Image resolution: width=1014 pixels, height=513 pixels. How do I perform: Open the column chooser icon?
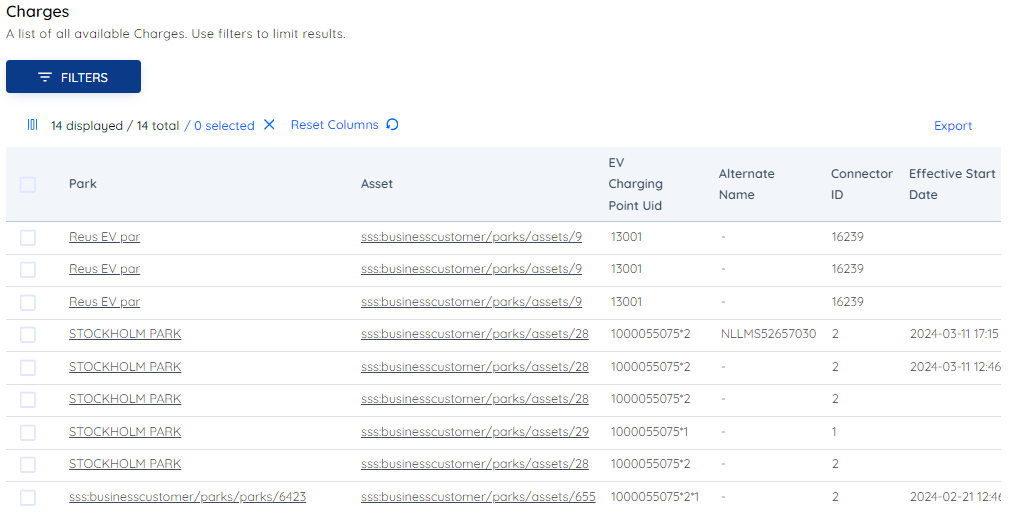32,125
